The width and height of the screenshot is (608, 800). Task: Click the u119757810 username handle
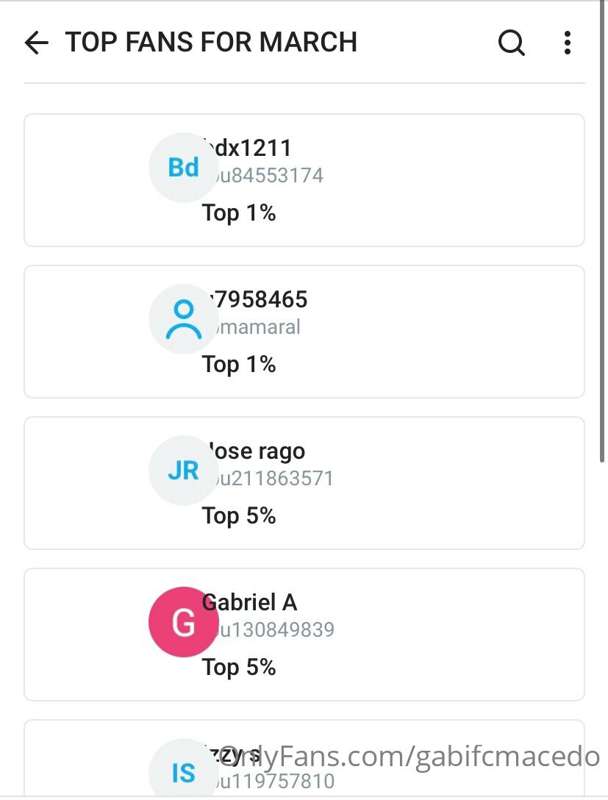270,781
